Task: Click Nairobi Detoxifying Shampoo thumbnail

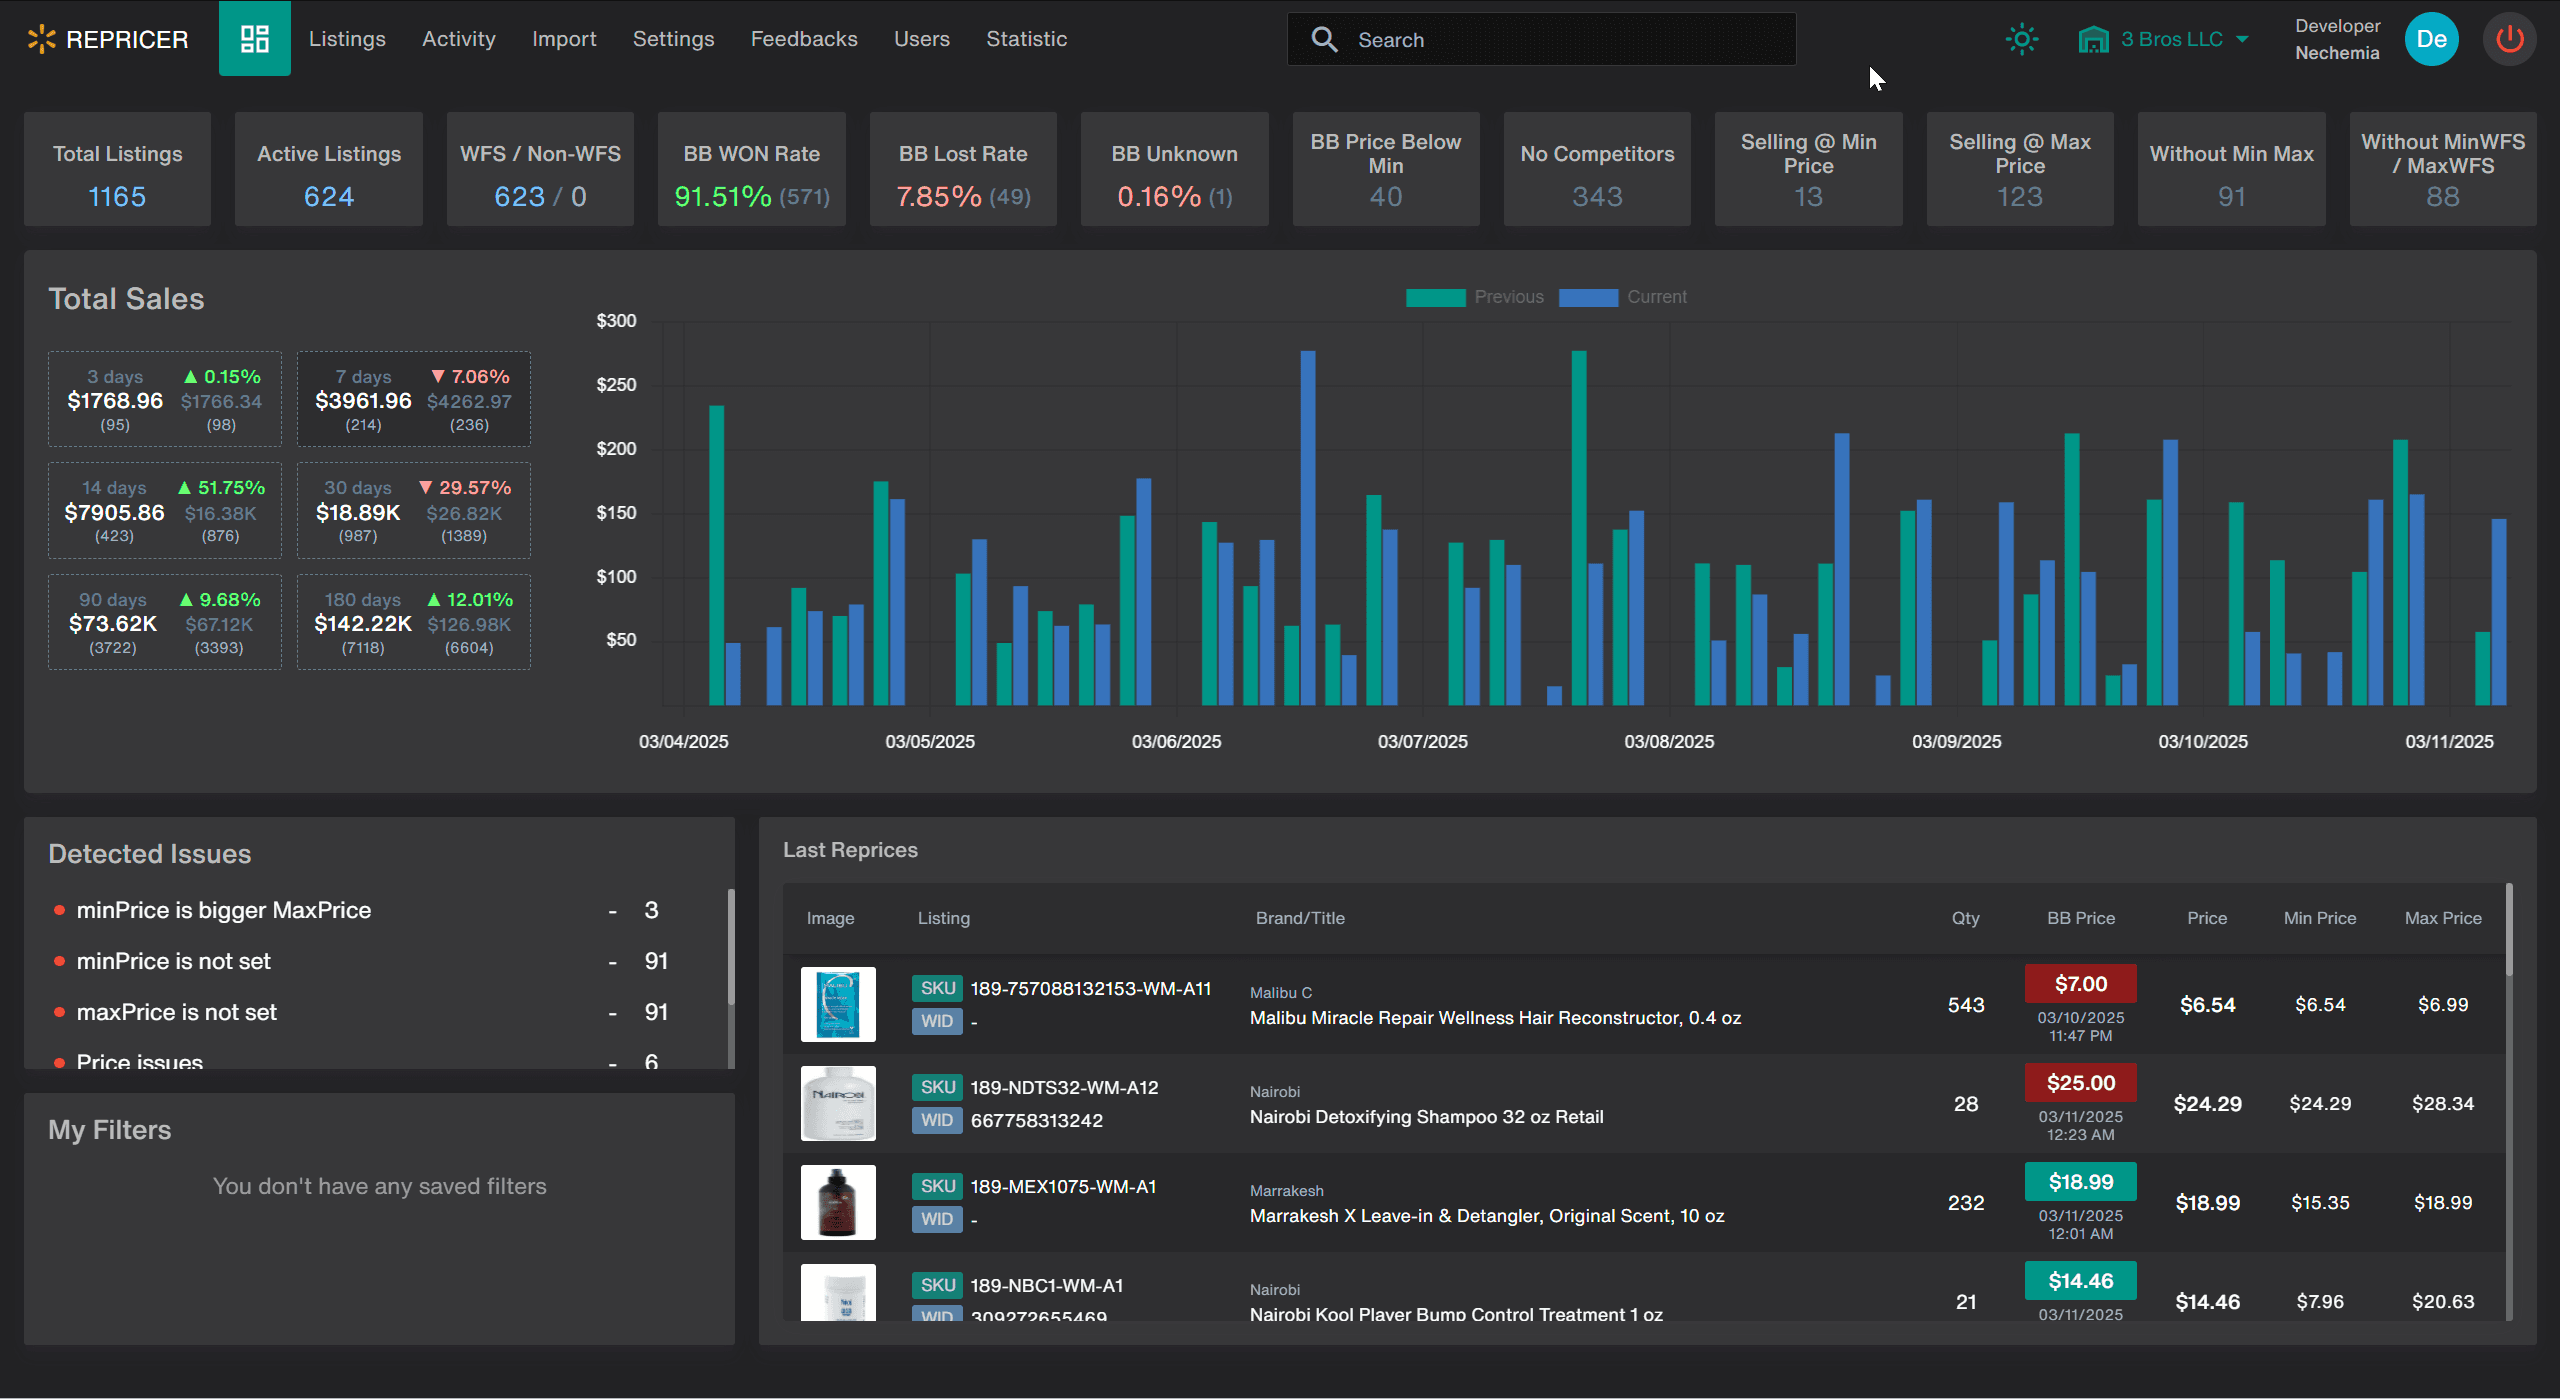Action: coord(838,1103)
